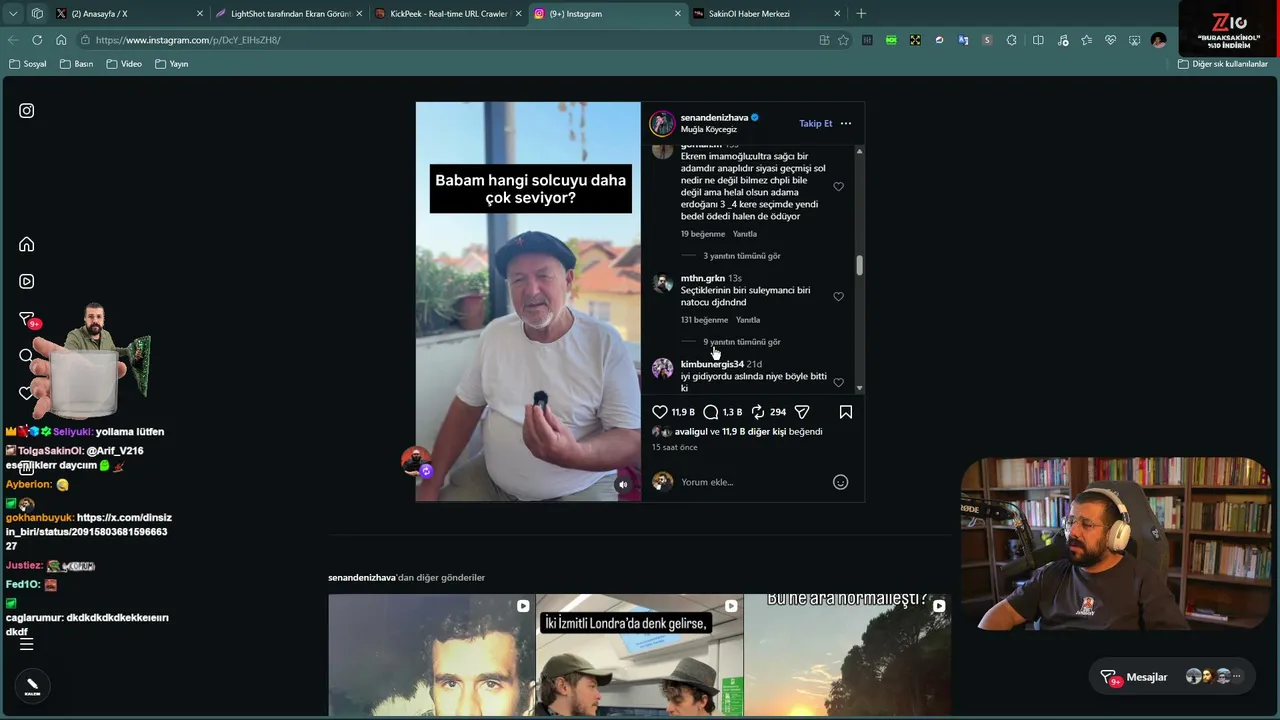Open the emoji picker in comment box

tap(841, 482)
